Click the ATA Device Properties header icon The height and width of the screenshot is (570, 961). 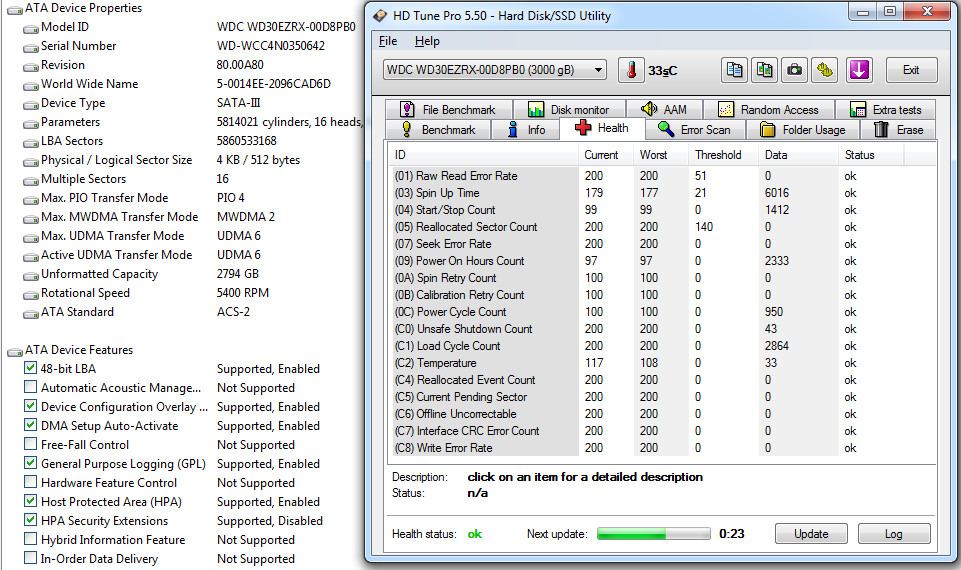coord(14,9)
